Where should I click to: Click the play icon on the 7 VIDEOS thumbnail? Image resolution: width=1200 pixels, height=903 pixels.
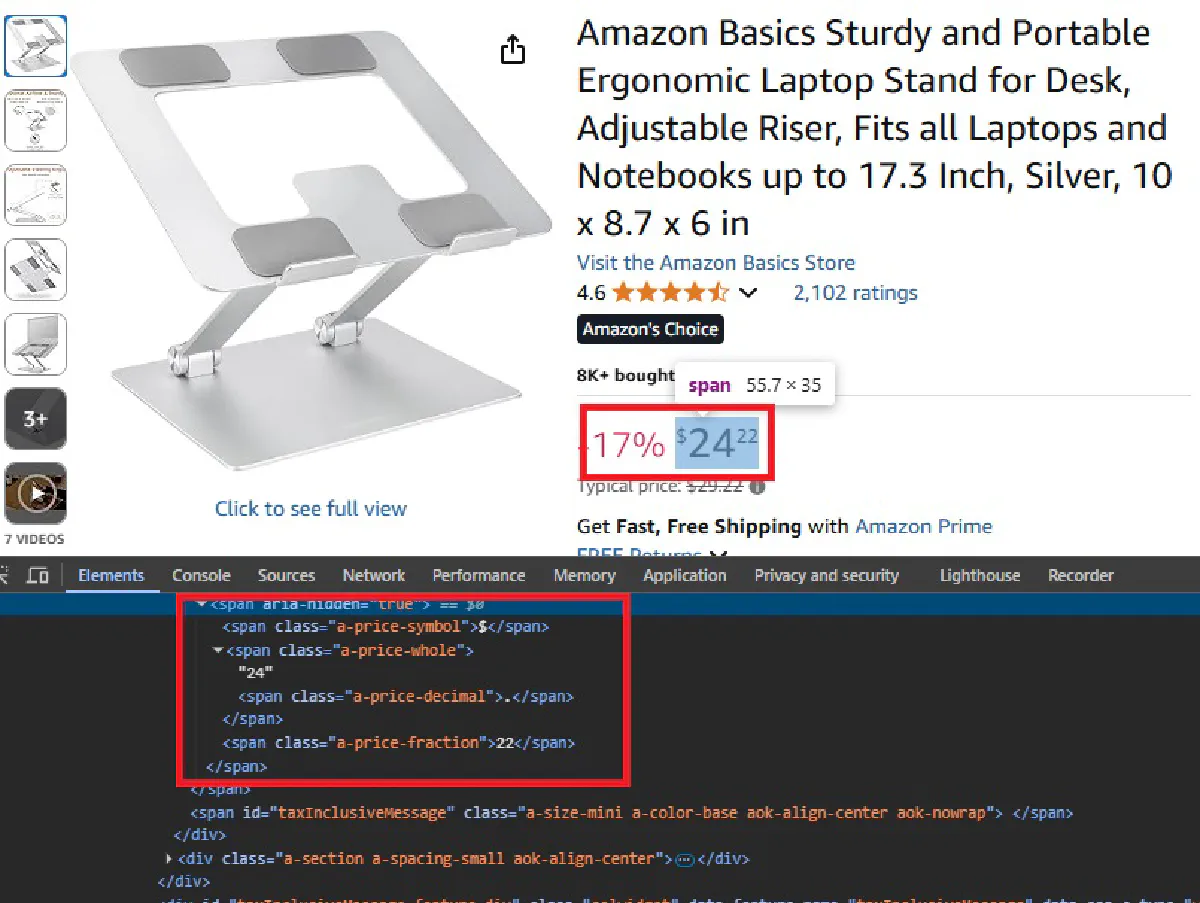[36, 493]
